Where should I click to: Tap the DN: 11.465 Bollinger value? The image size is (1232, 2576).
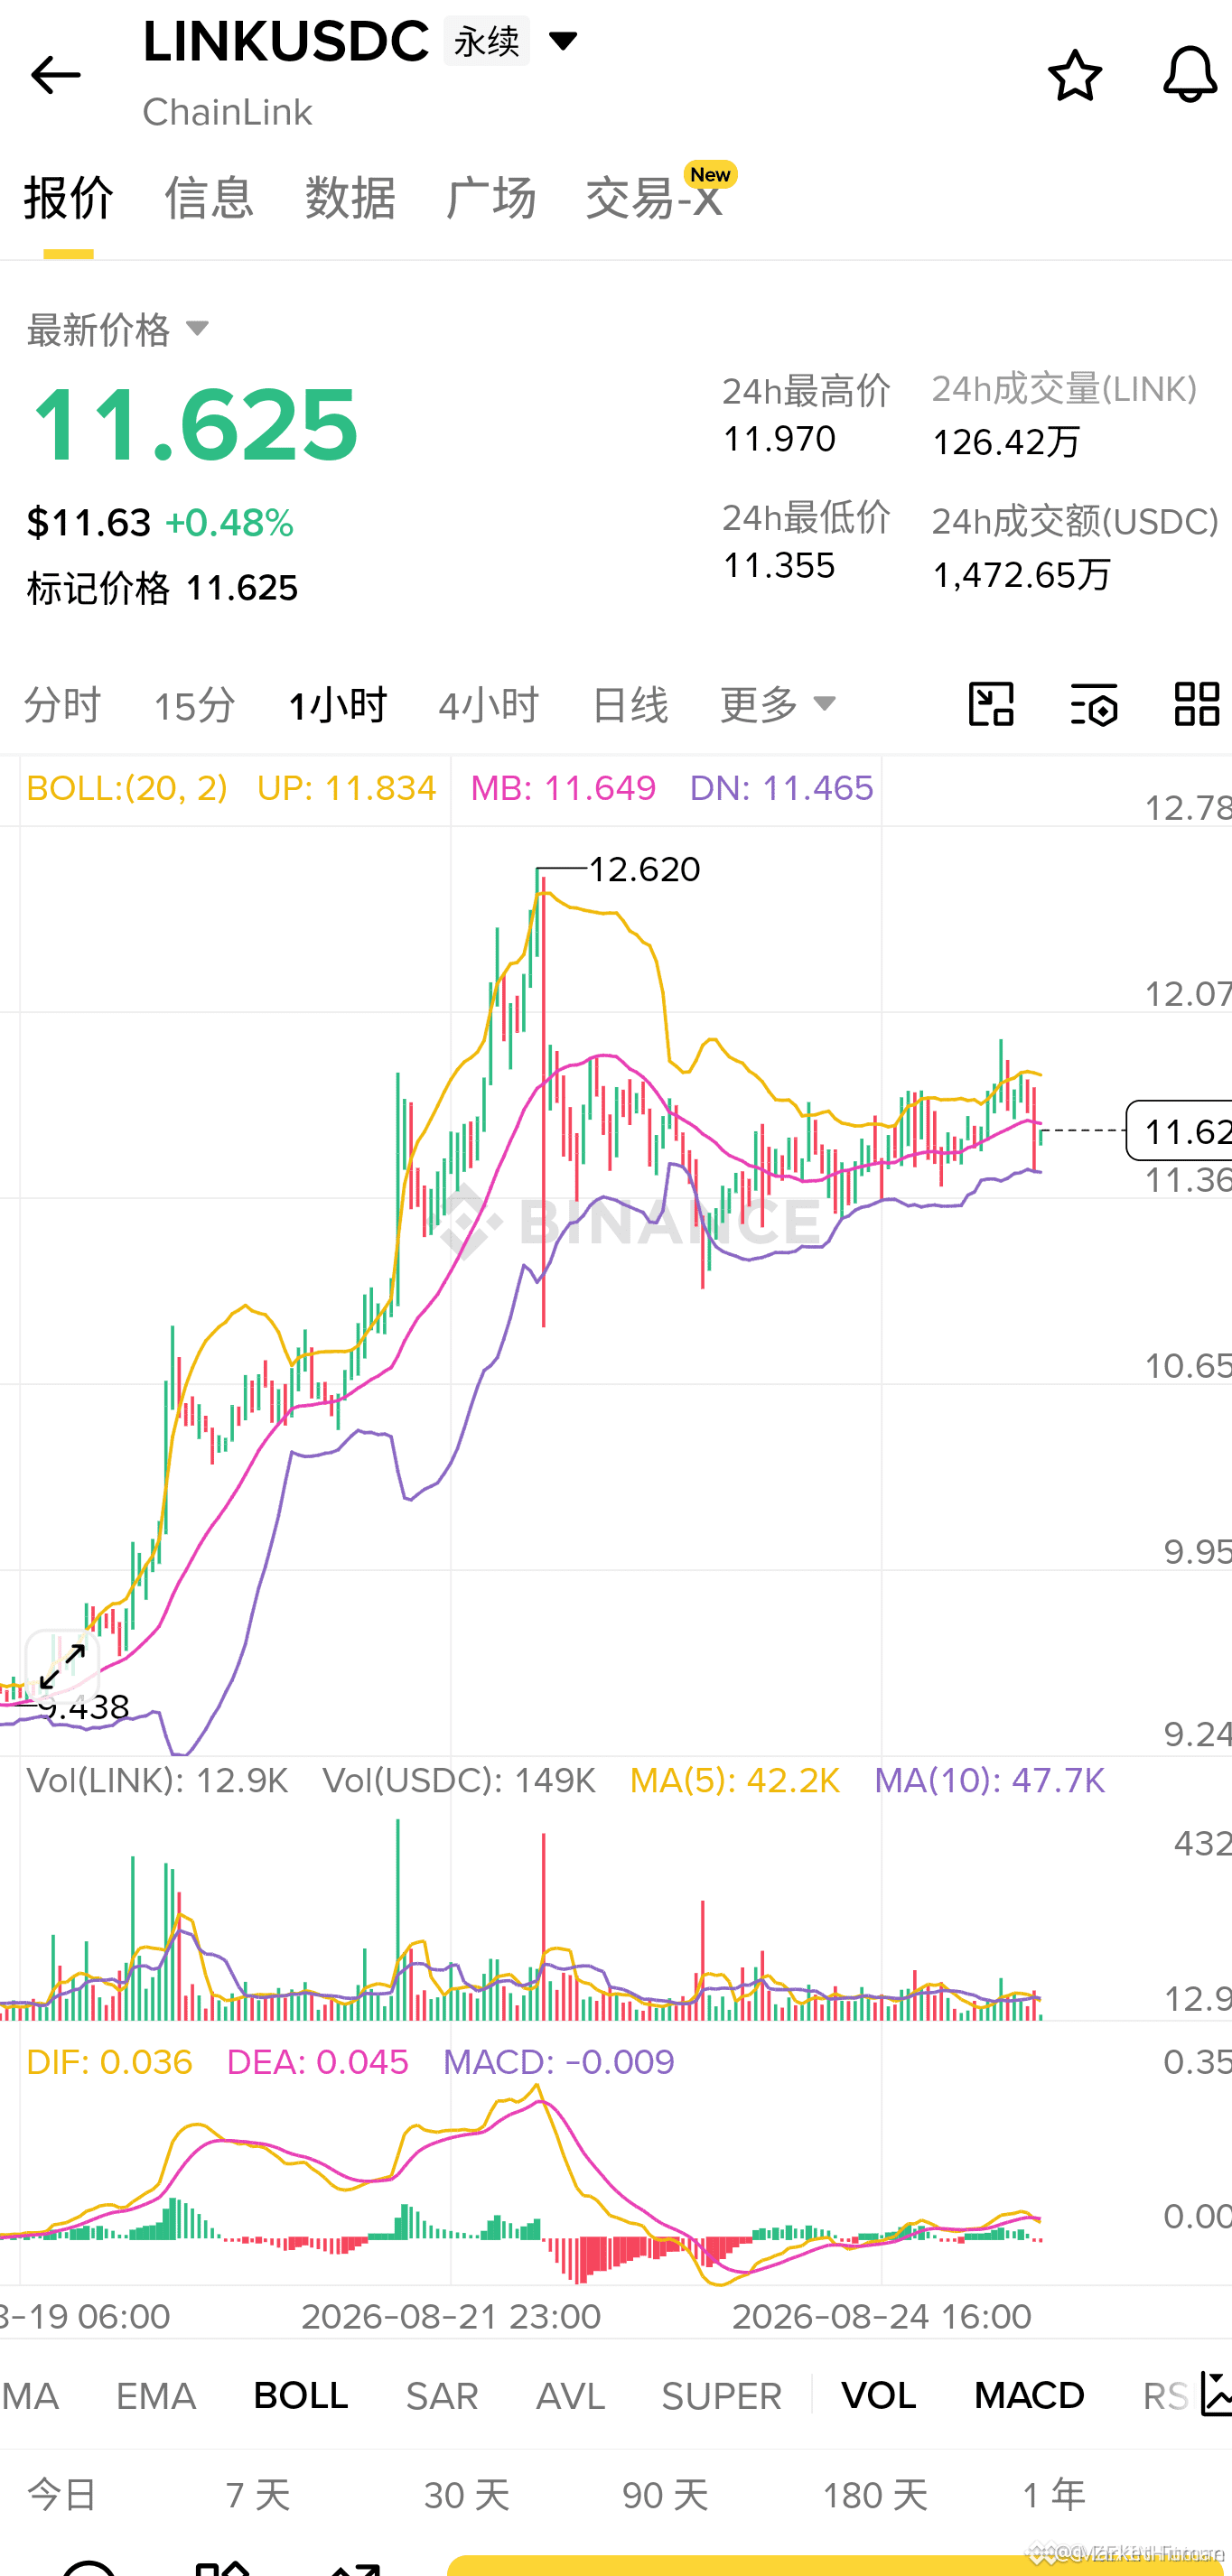781,788
